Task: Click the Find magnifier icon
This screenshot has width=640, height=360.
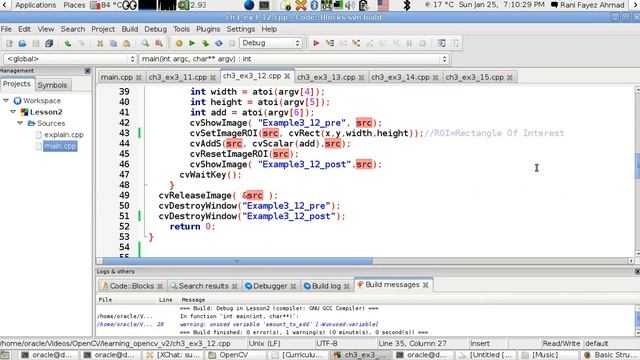Action: [x=145, y=43]
